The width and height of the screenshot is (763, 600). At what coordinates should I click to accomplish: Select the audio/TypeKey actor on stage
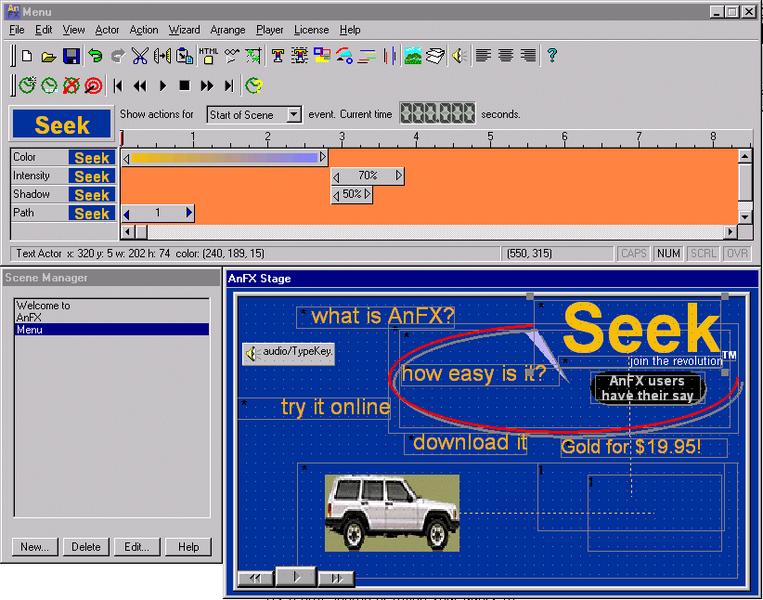click(289, 352)
